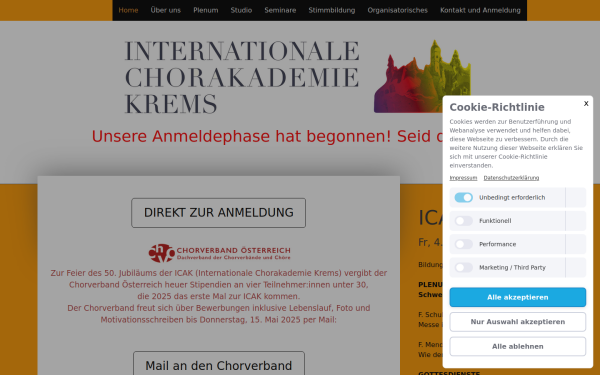
Task: Click the cookie description paragraph text
Action: tap(516, 143)
